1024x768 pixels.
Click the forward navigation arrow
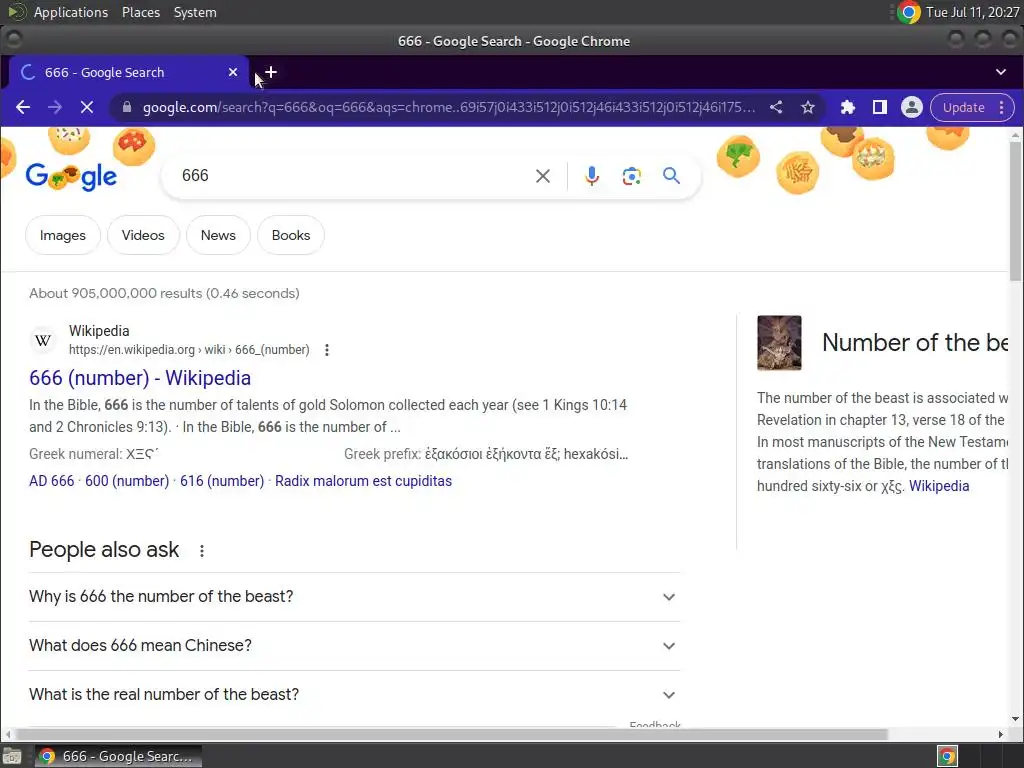click(x=55, y=107)
